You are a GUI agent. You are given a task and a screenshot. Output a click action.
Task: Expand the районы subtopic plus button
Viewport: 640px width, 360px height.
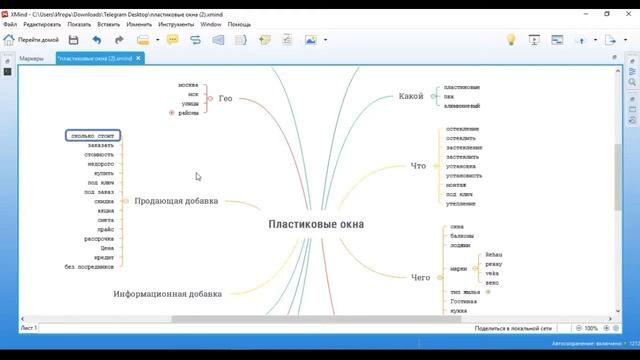[x=172, y=113]
